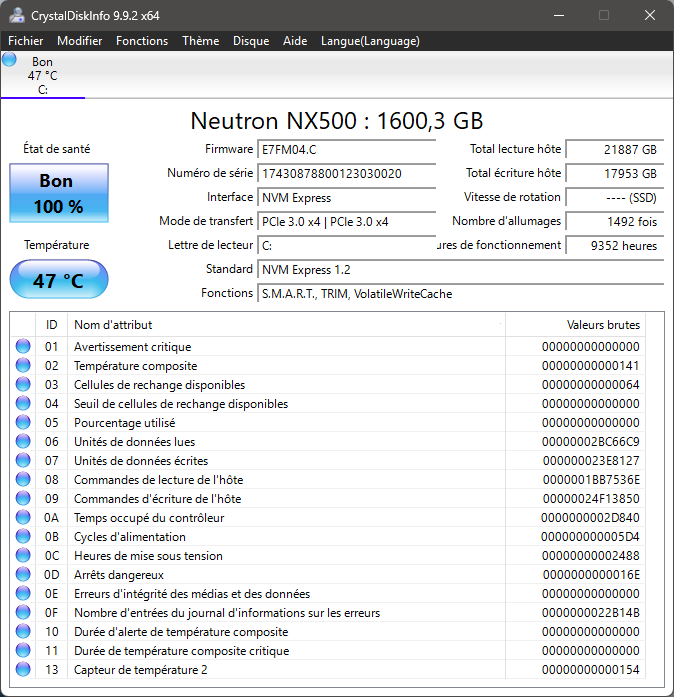Click status icon for Cycles d'alimentation
The image size is (674, 697).
point(23,536)
